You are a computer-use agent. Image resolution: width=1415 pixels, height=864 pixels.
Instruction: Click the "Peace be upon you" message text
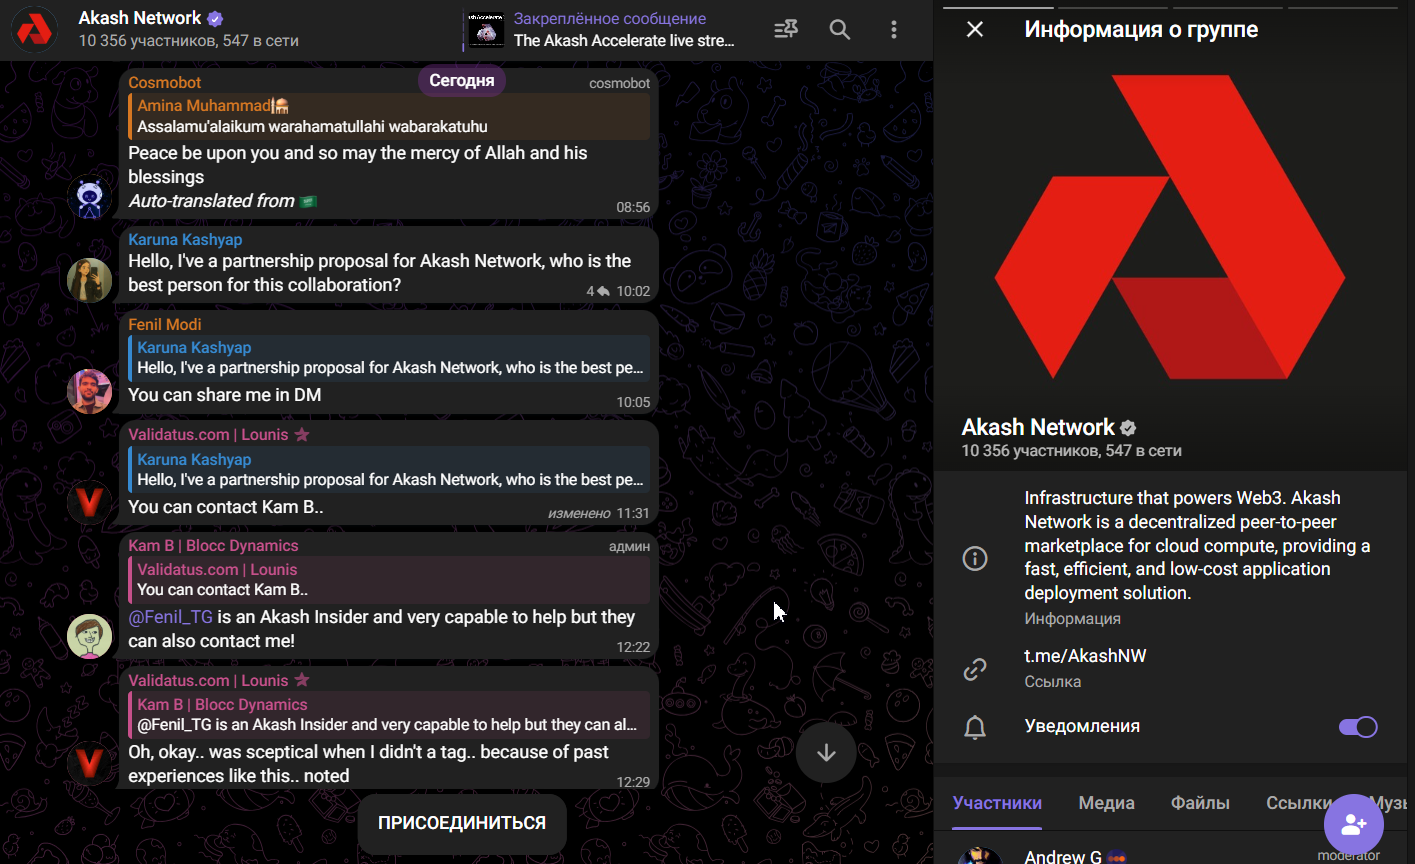click(357, 165)
